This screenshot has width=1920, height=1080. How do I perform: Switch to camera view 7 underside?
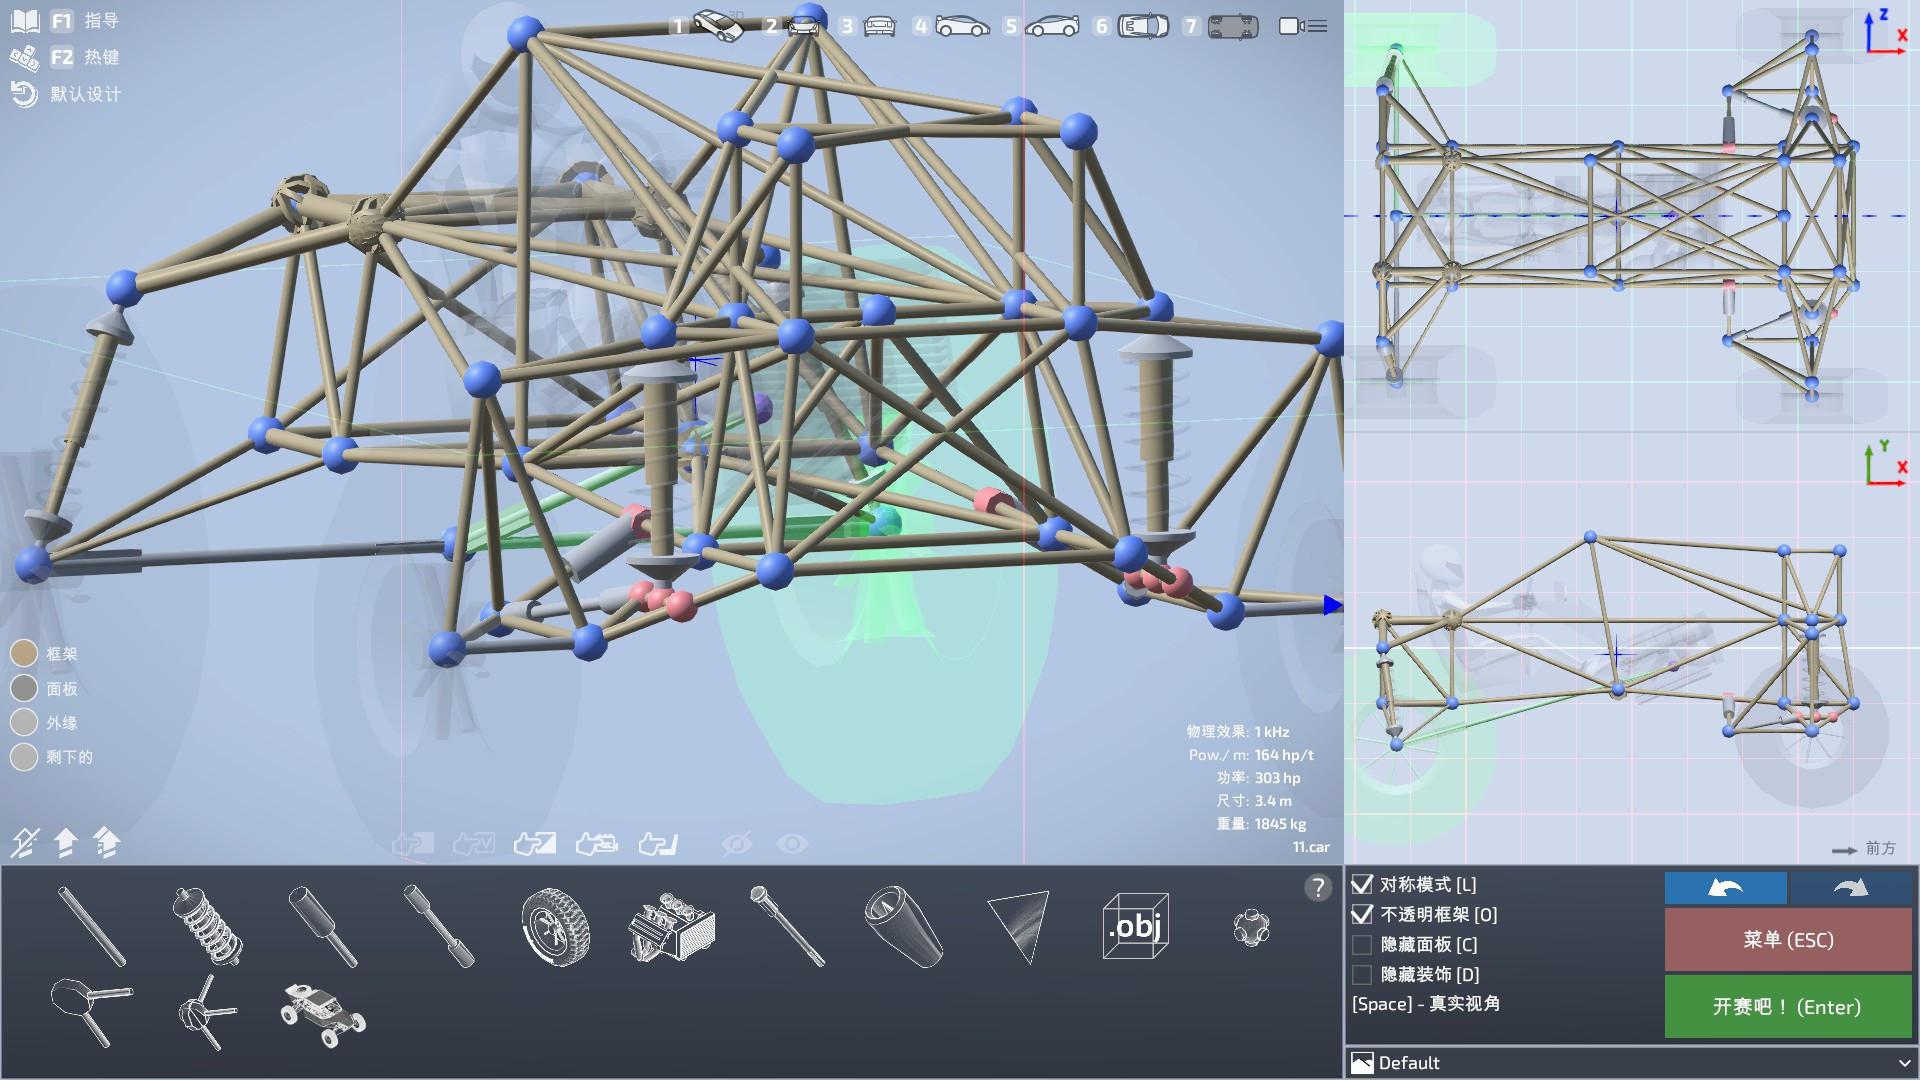1222,26
